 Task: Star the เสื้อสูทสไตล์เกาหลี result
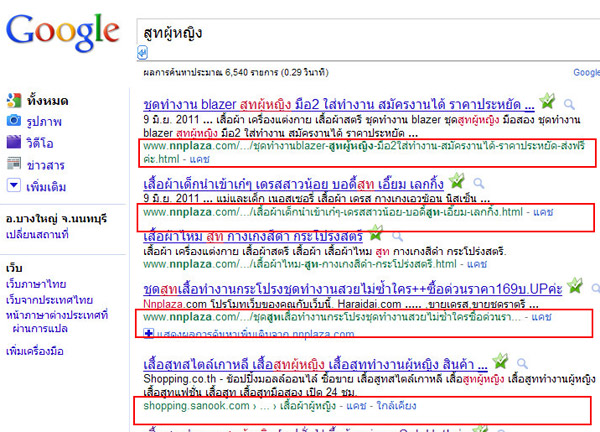coord(501,361)
